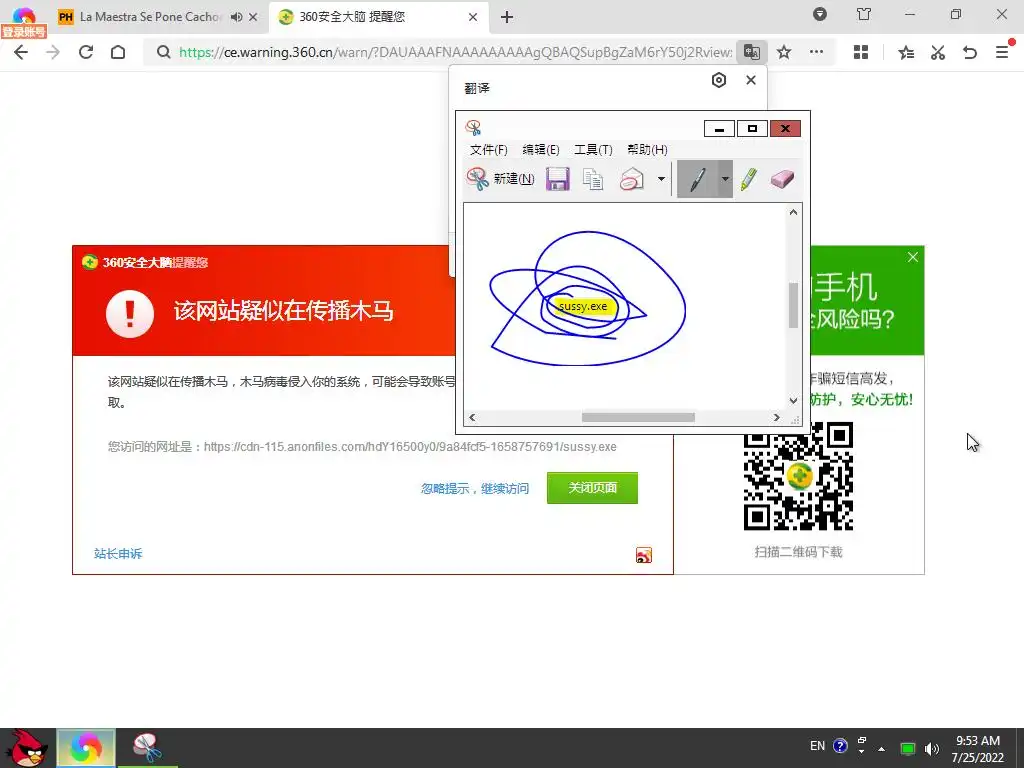Select the yellow Highlighter tool
Viewport: 1024px width, 768px height.
[x=749, y=178]
